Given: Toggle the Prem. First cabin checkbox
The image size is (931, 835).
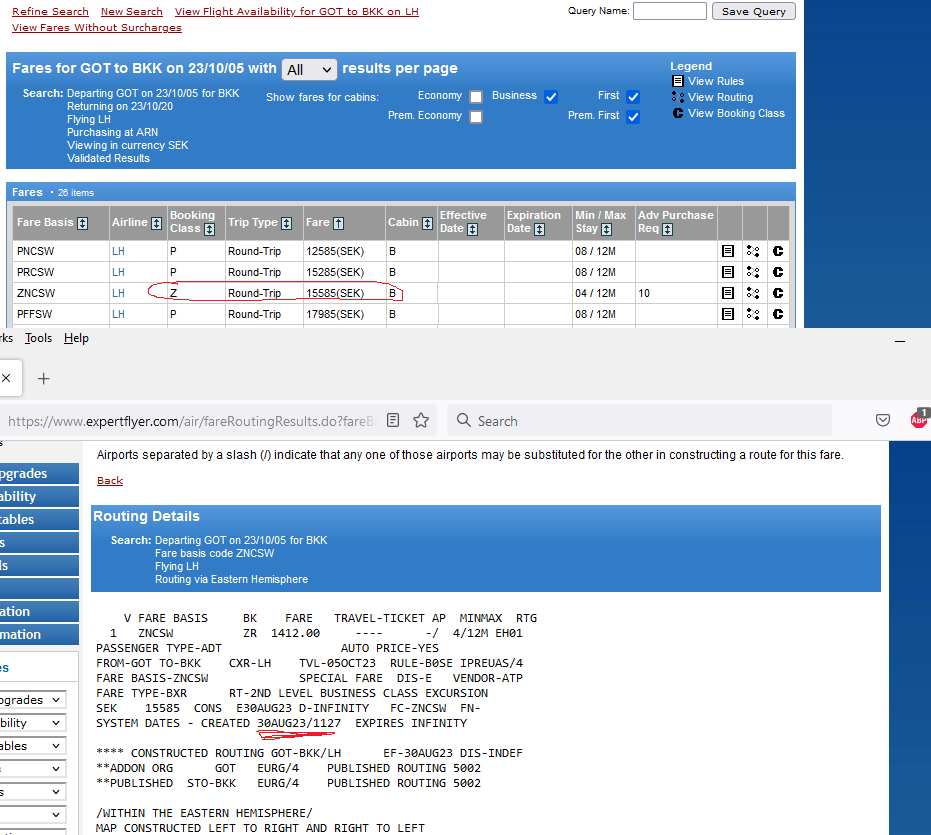Looking at the screenshot, I should [x=633, y=117].
